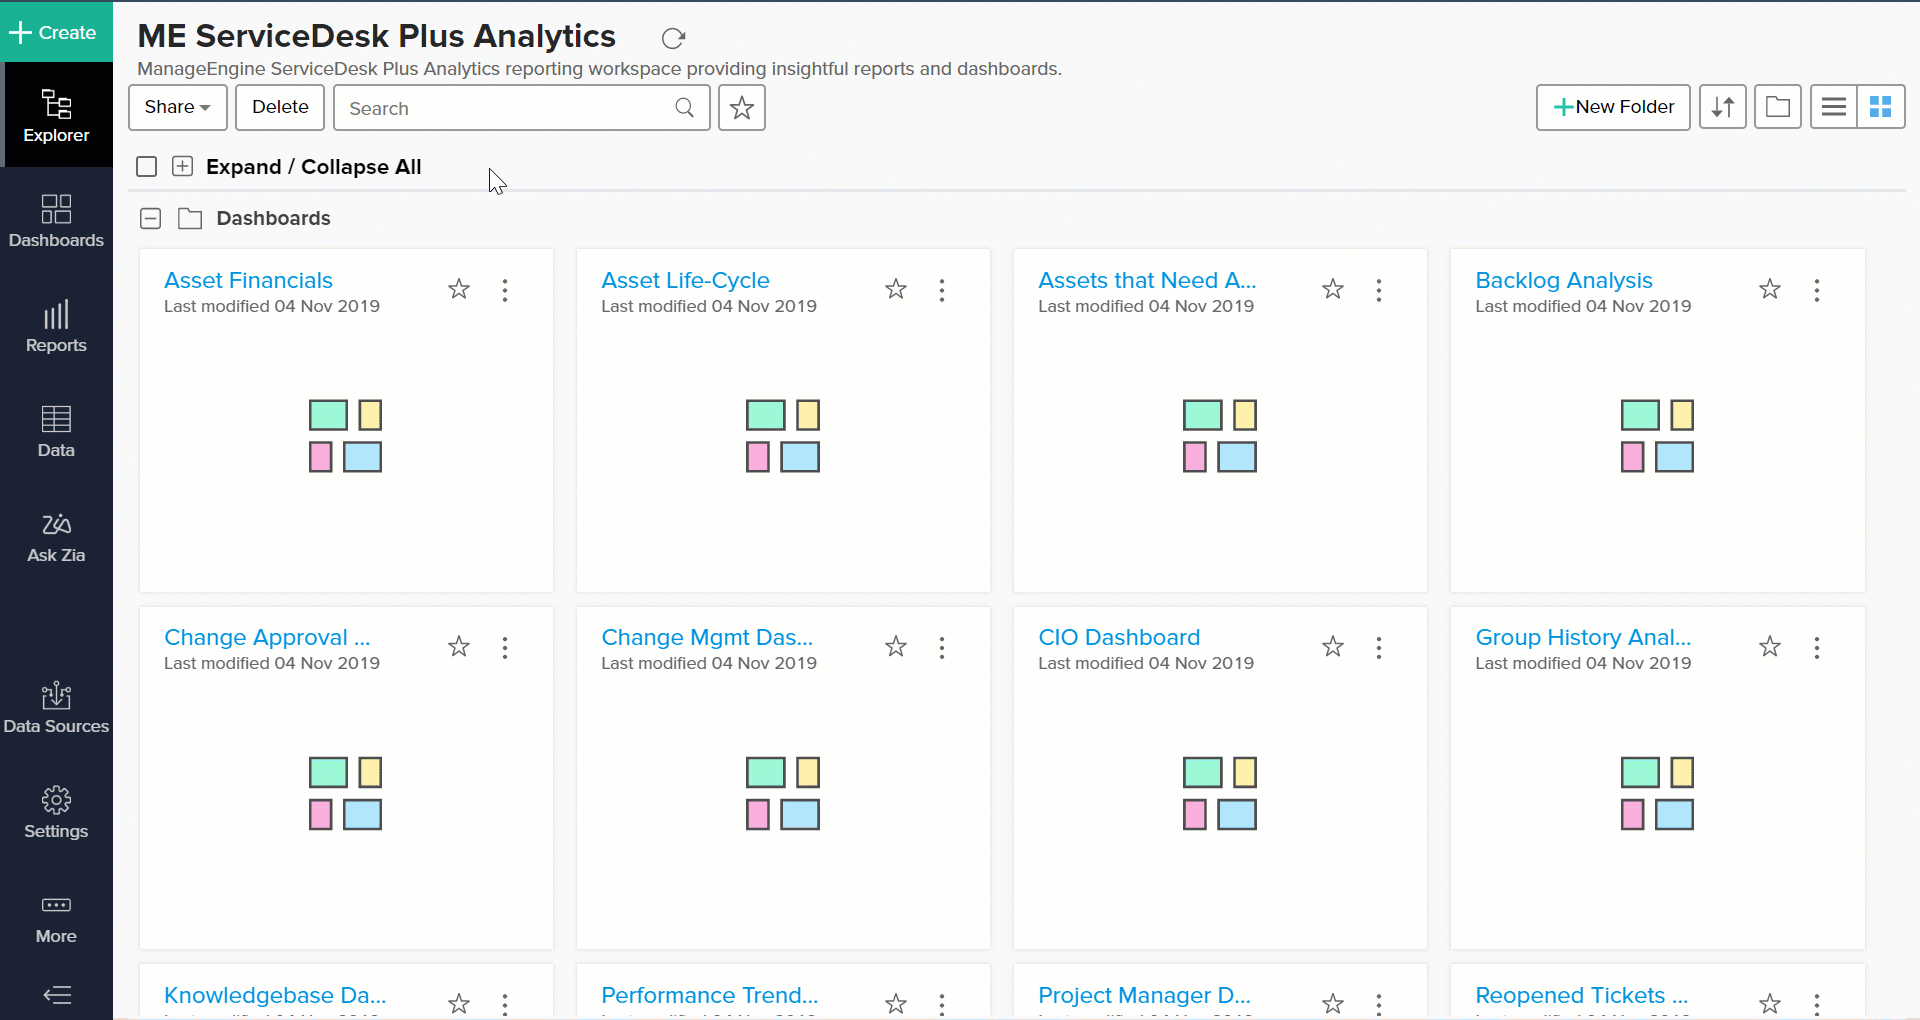Open more options for Asset Life-Cycle
The width and height of the screenshot is (1920, 1020).
(942, 290)
